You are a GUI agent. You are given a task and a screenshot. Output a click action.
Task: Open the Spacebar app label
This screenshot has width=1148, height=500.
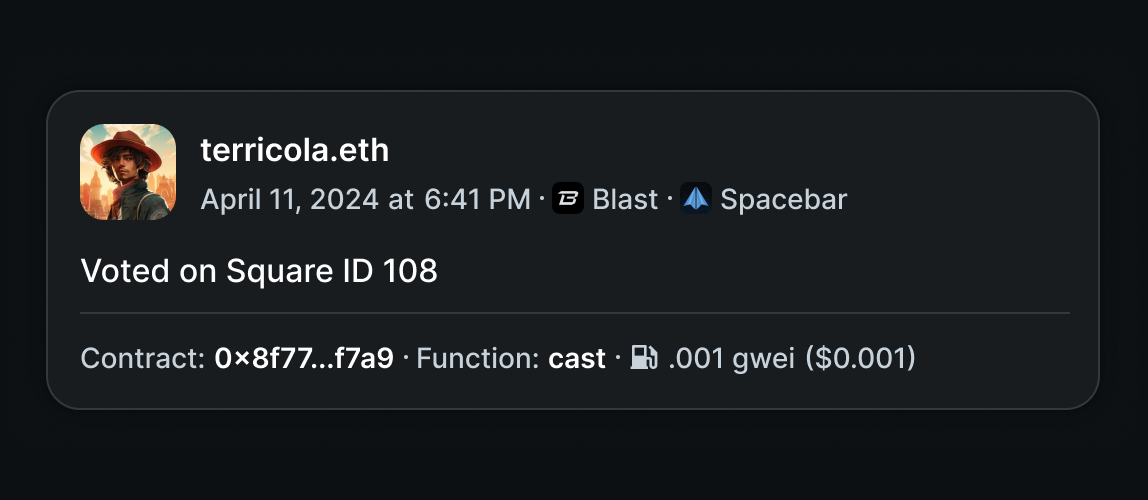(x=783, y=200)
